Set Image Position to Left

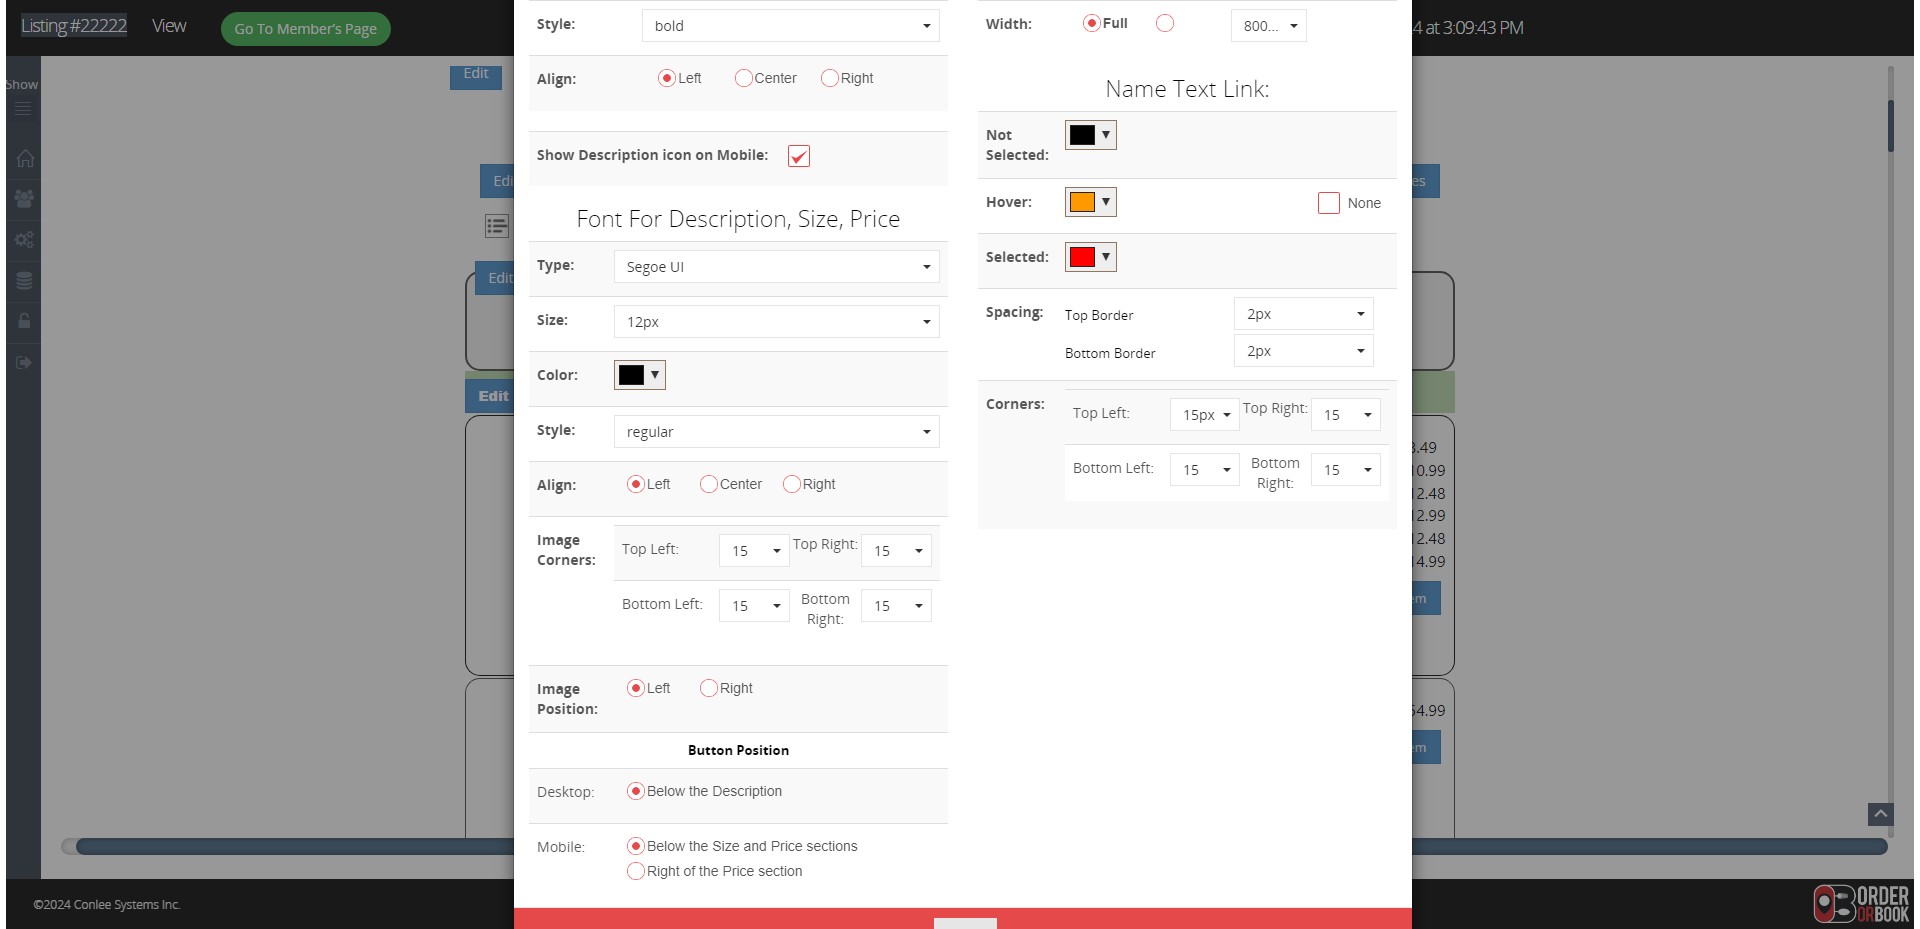point(635,688)
